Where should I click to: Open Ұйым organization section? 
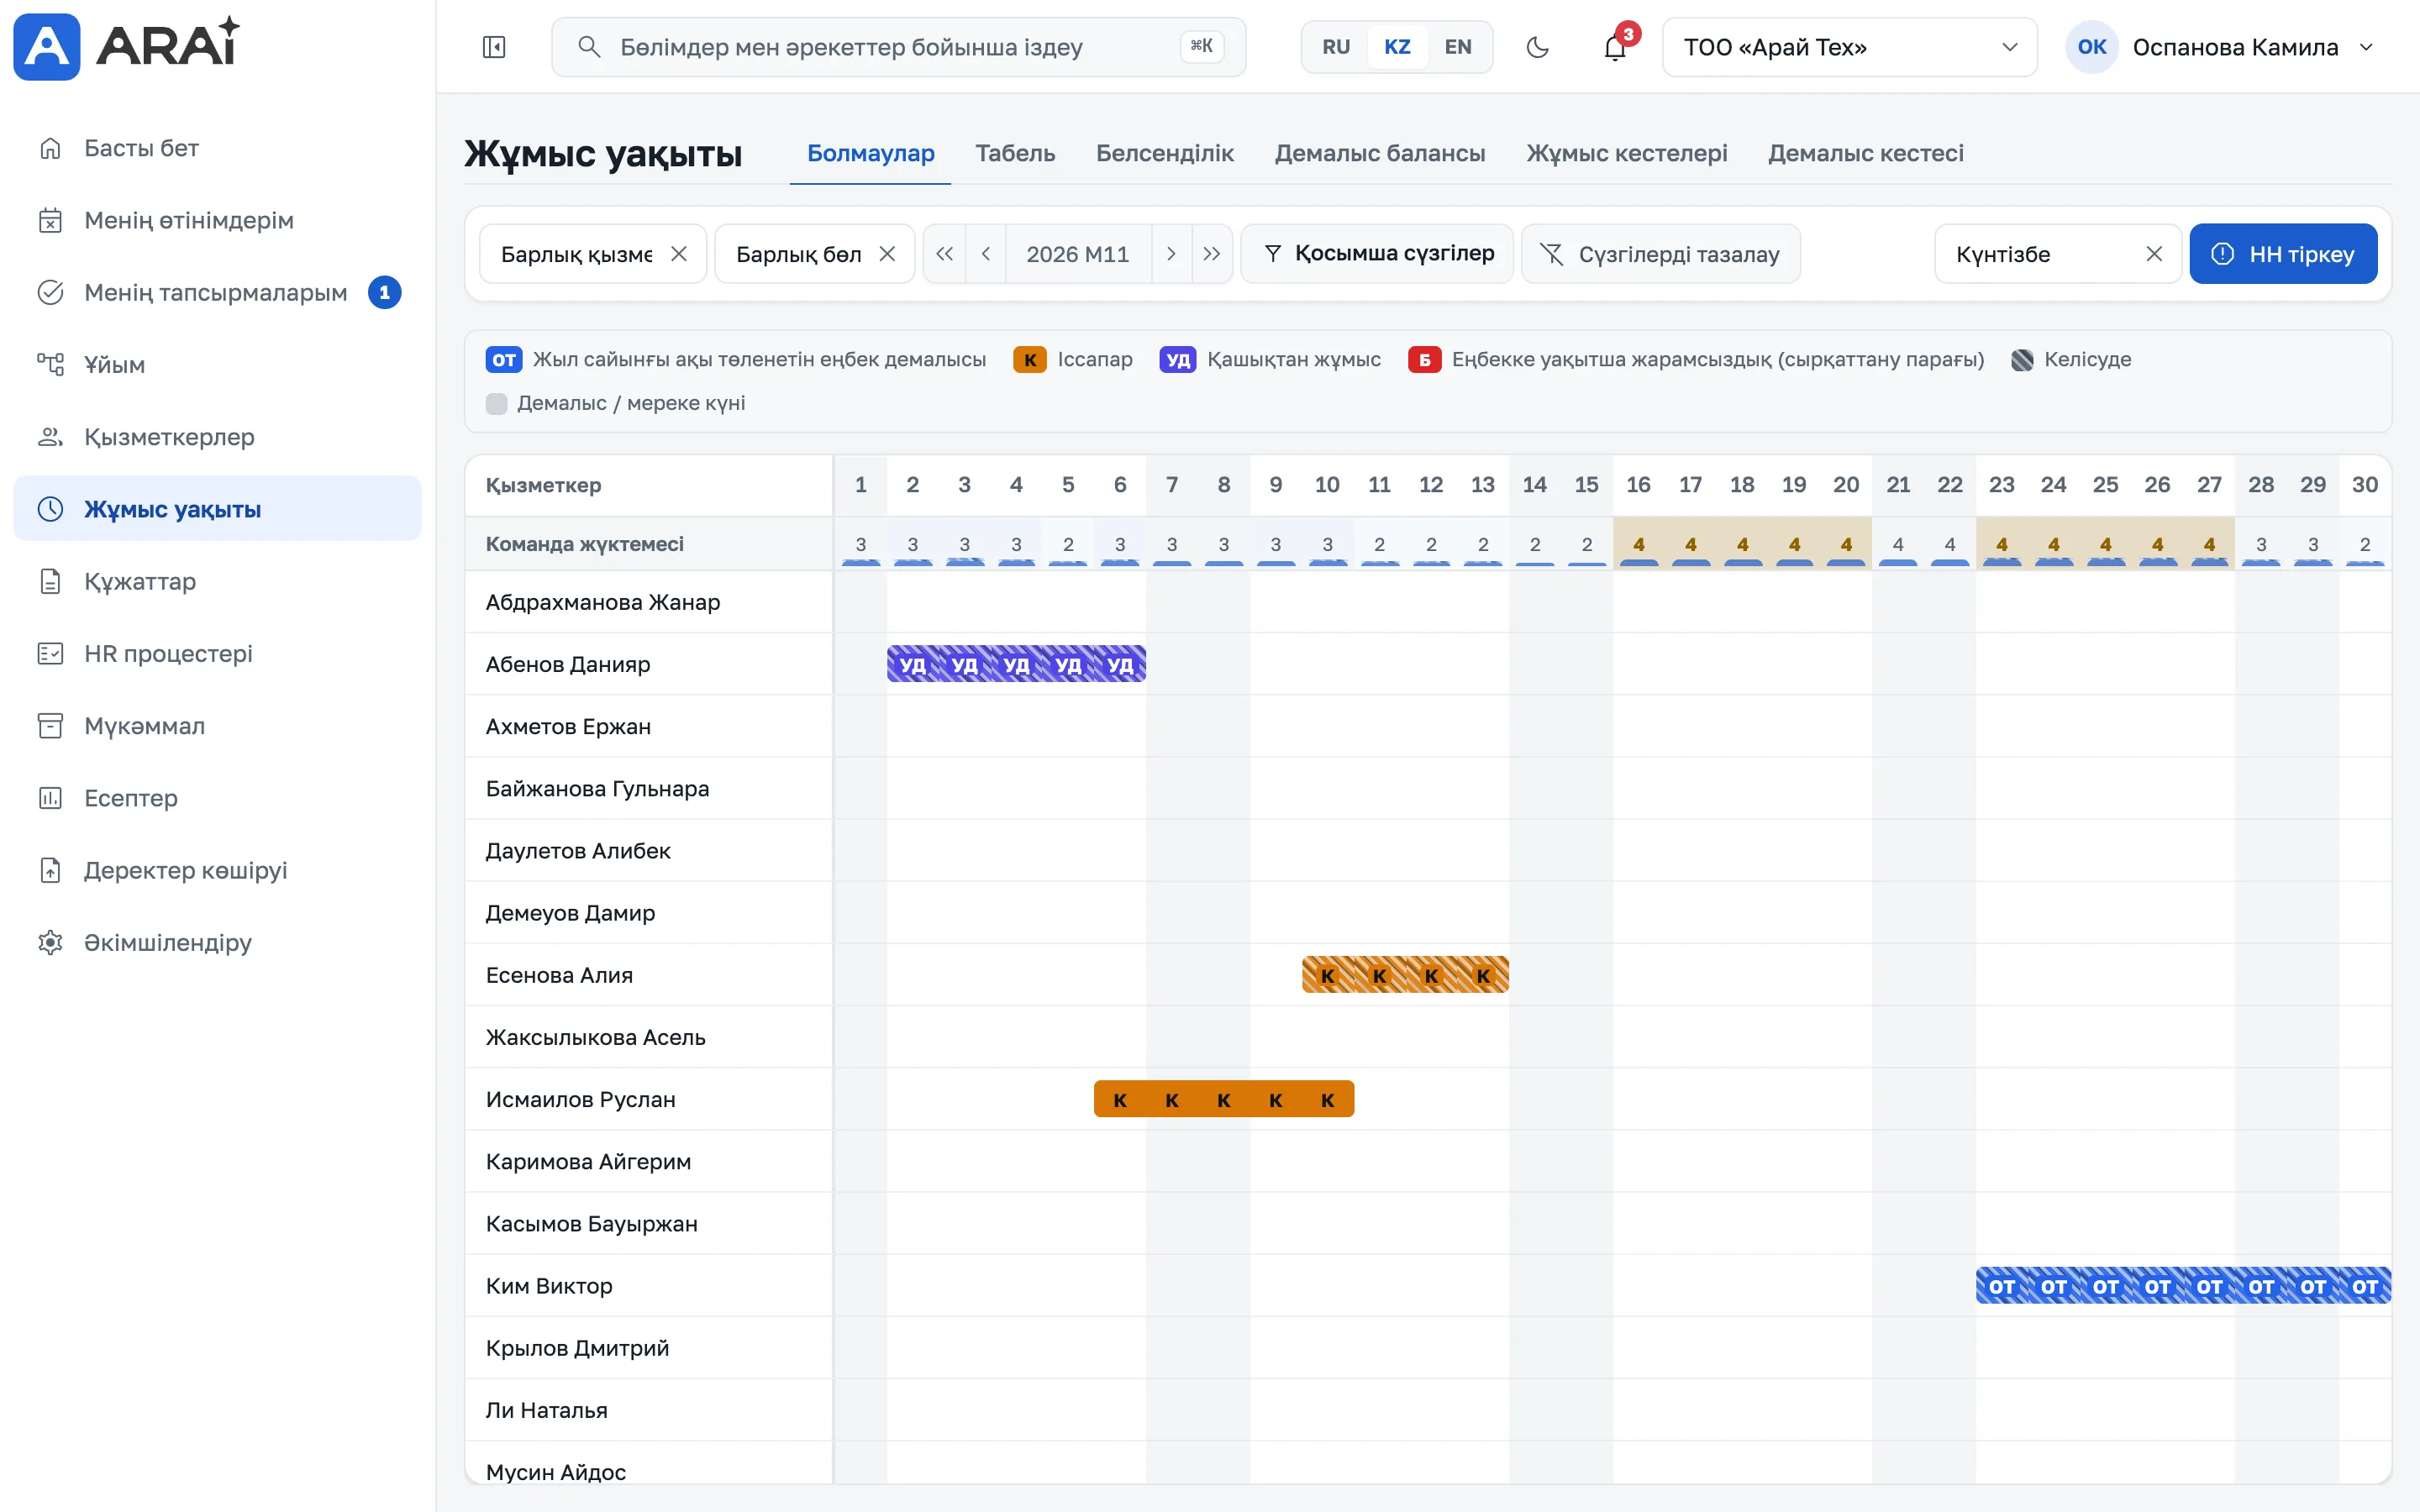217,364
